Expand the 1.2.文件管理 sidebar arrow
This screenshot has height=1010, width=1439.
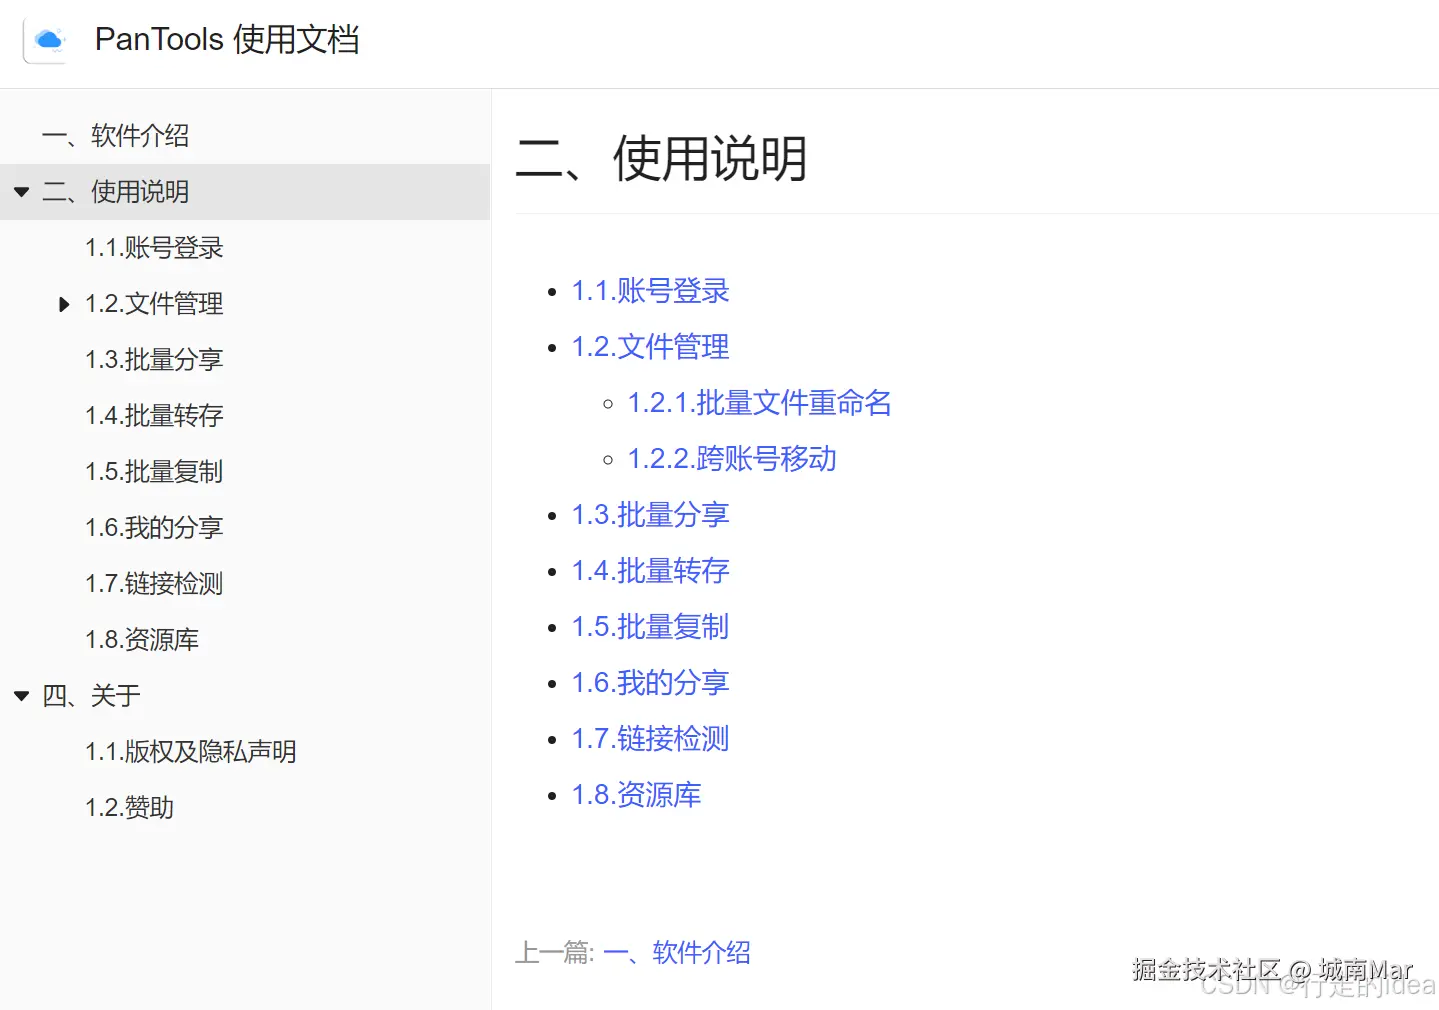click(64, 304)
